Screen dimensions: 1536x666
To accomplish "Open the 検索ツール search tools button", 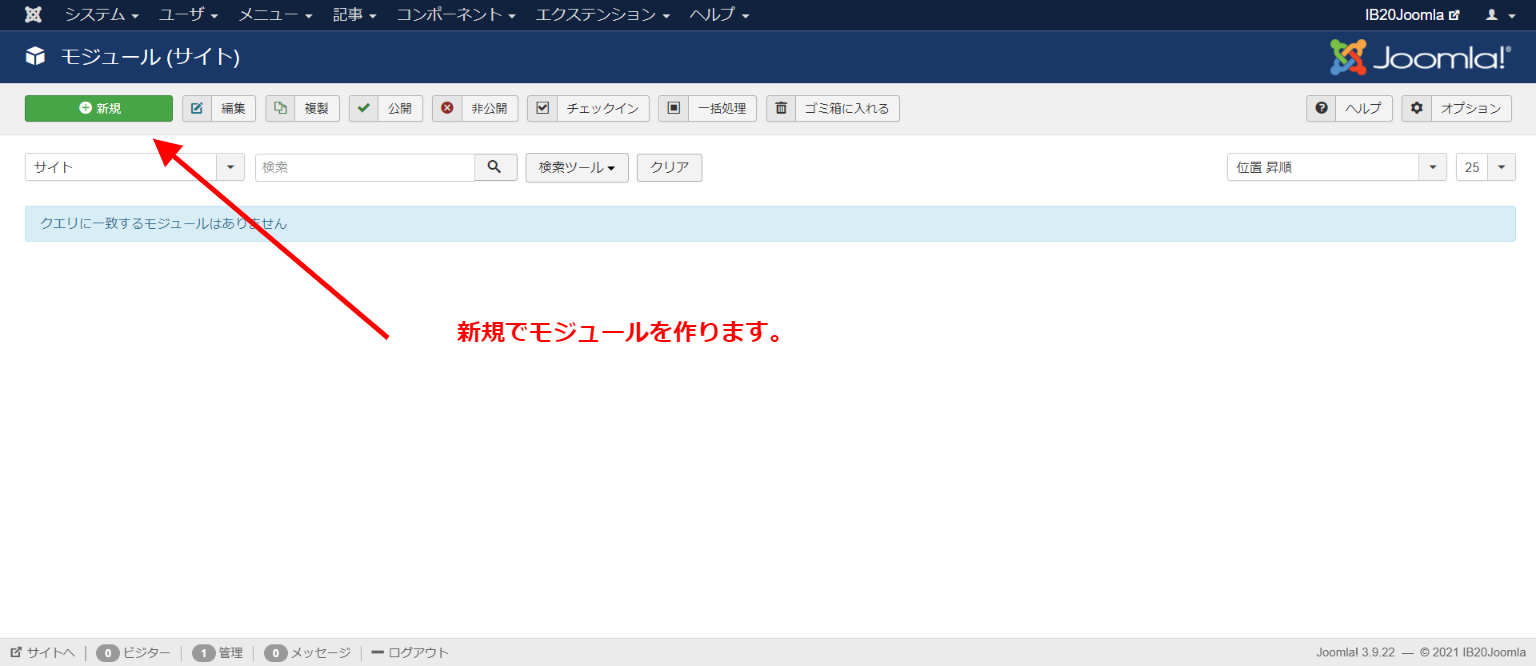I will tap(577, 167).
